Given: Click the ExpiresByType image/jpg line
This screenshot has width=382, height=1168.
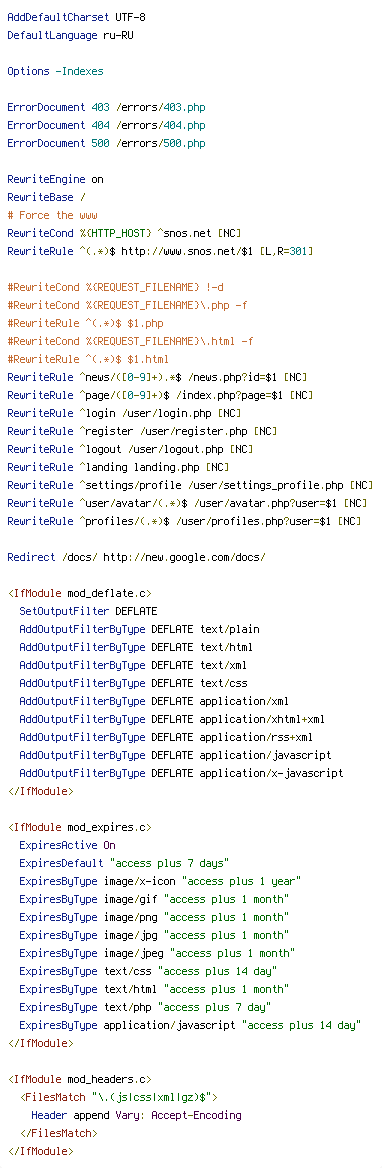Looking at the screenshot, I should [154, 936].
